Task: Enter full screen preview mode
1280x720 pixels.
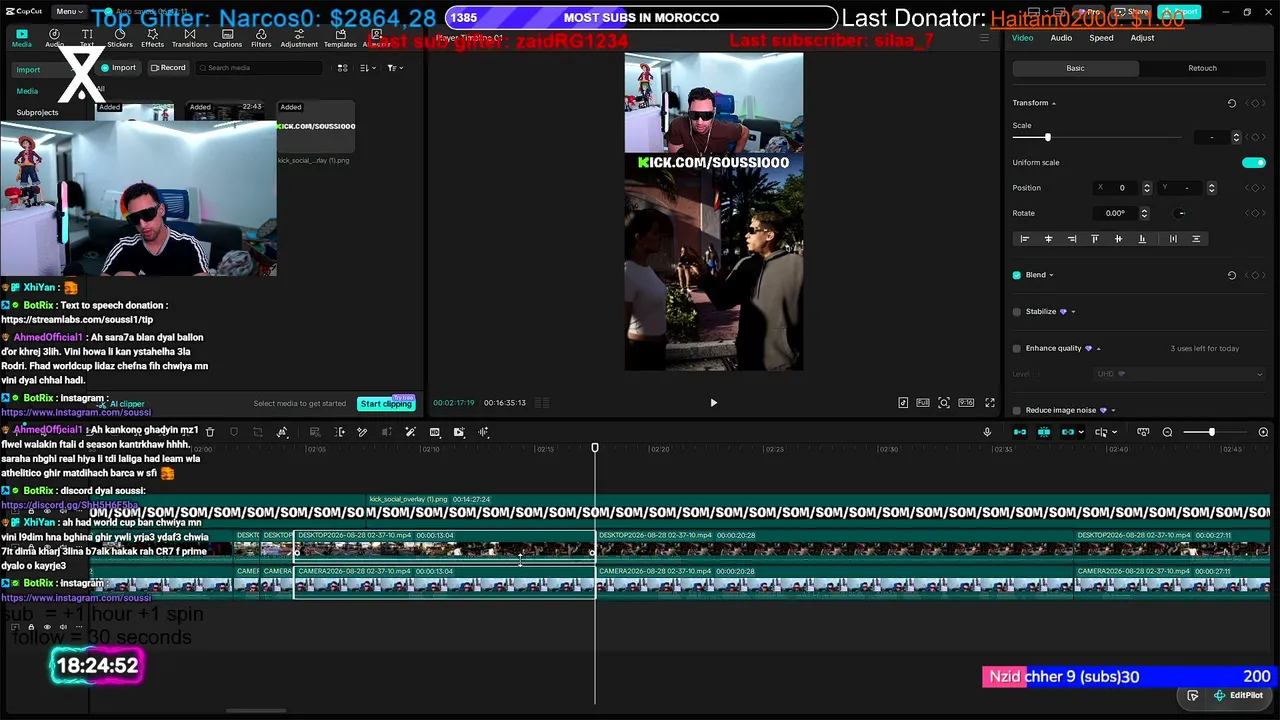Action: [990, 403]
